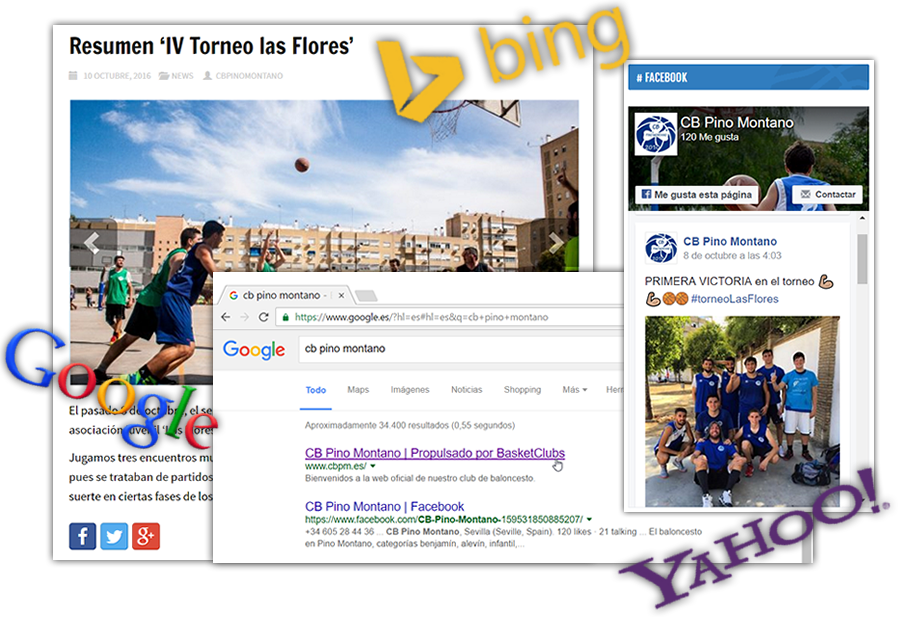900x620 pixels.
Task: Click CB Pino Montano logo in Facebook header
Action: pyautogui.click(x=656, y=134)
